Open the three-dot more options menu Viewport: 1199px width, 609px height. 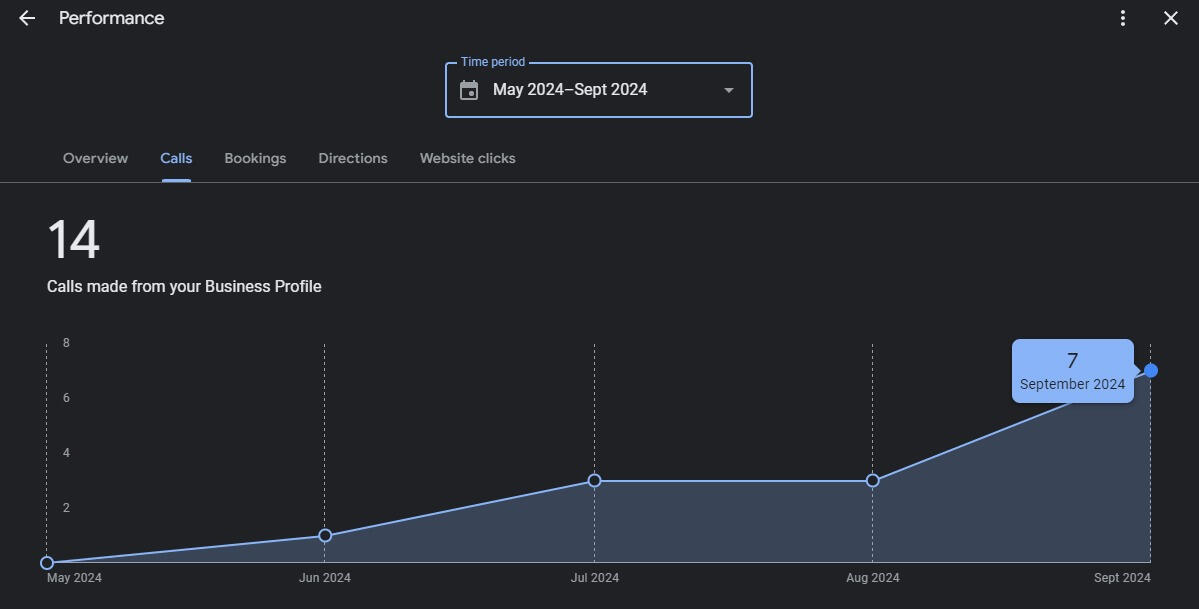1123,18
